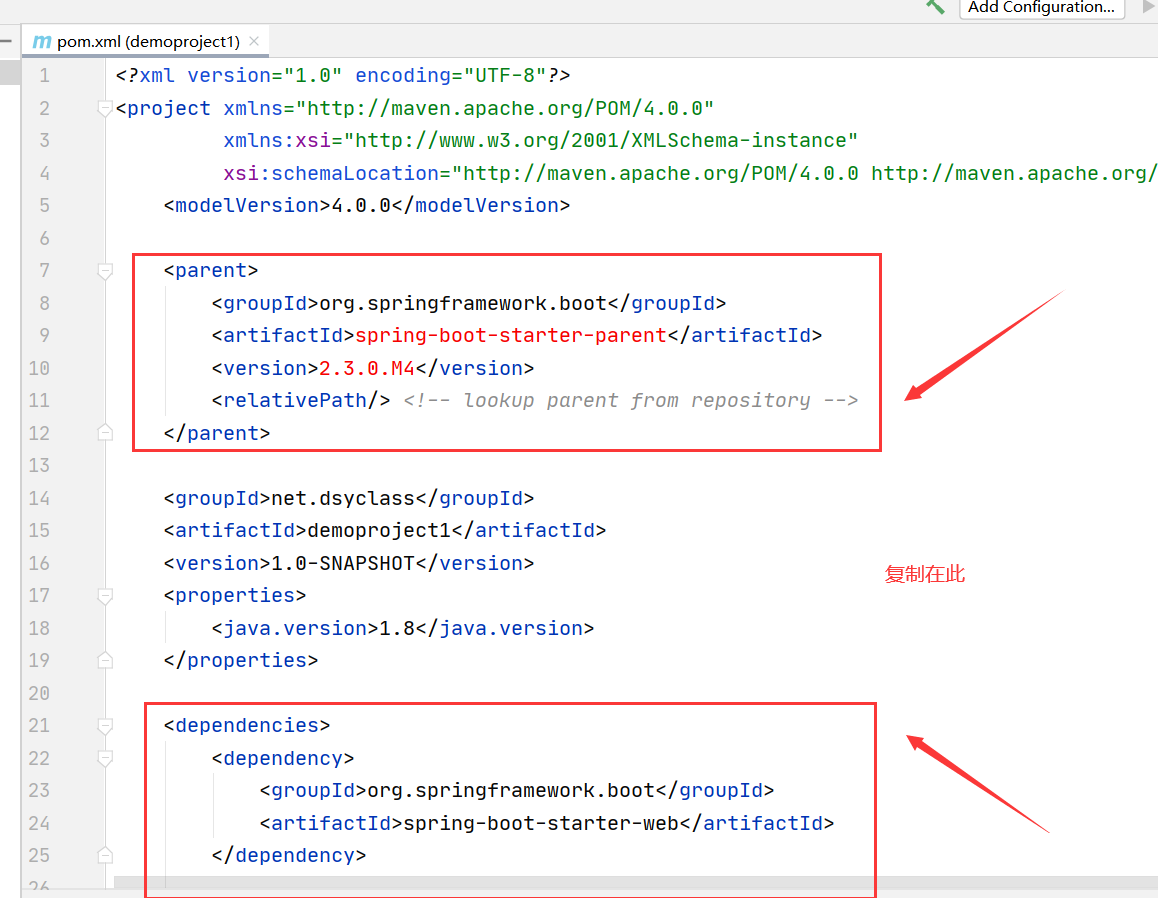Image resolution: width=1158 pixels, height=898 pixels.
Task: Fold the closing properties tag at line 19
Action: coord(105,660)
